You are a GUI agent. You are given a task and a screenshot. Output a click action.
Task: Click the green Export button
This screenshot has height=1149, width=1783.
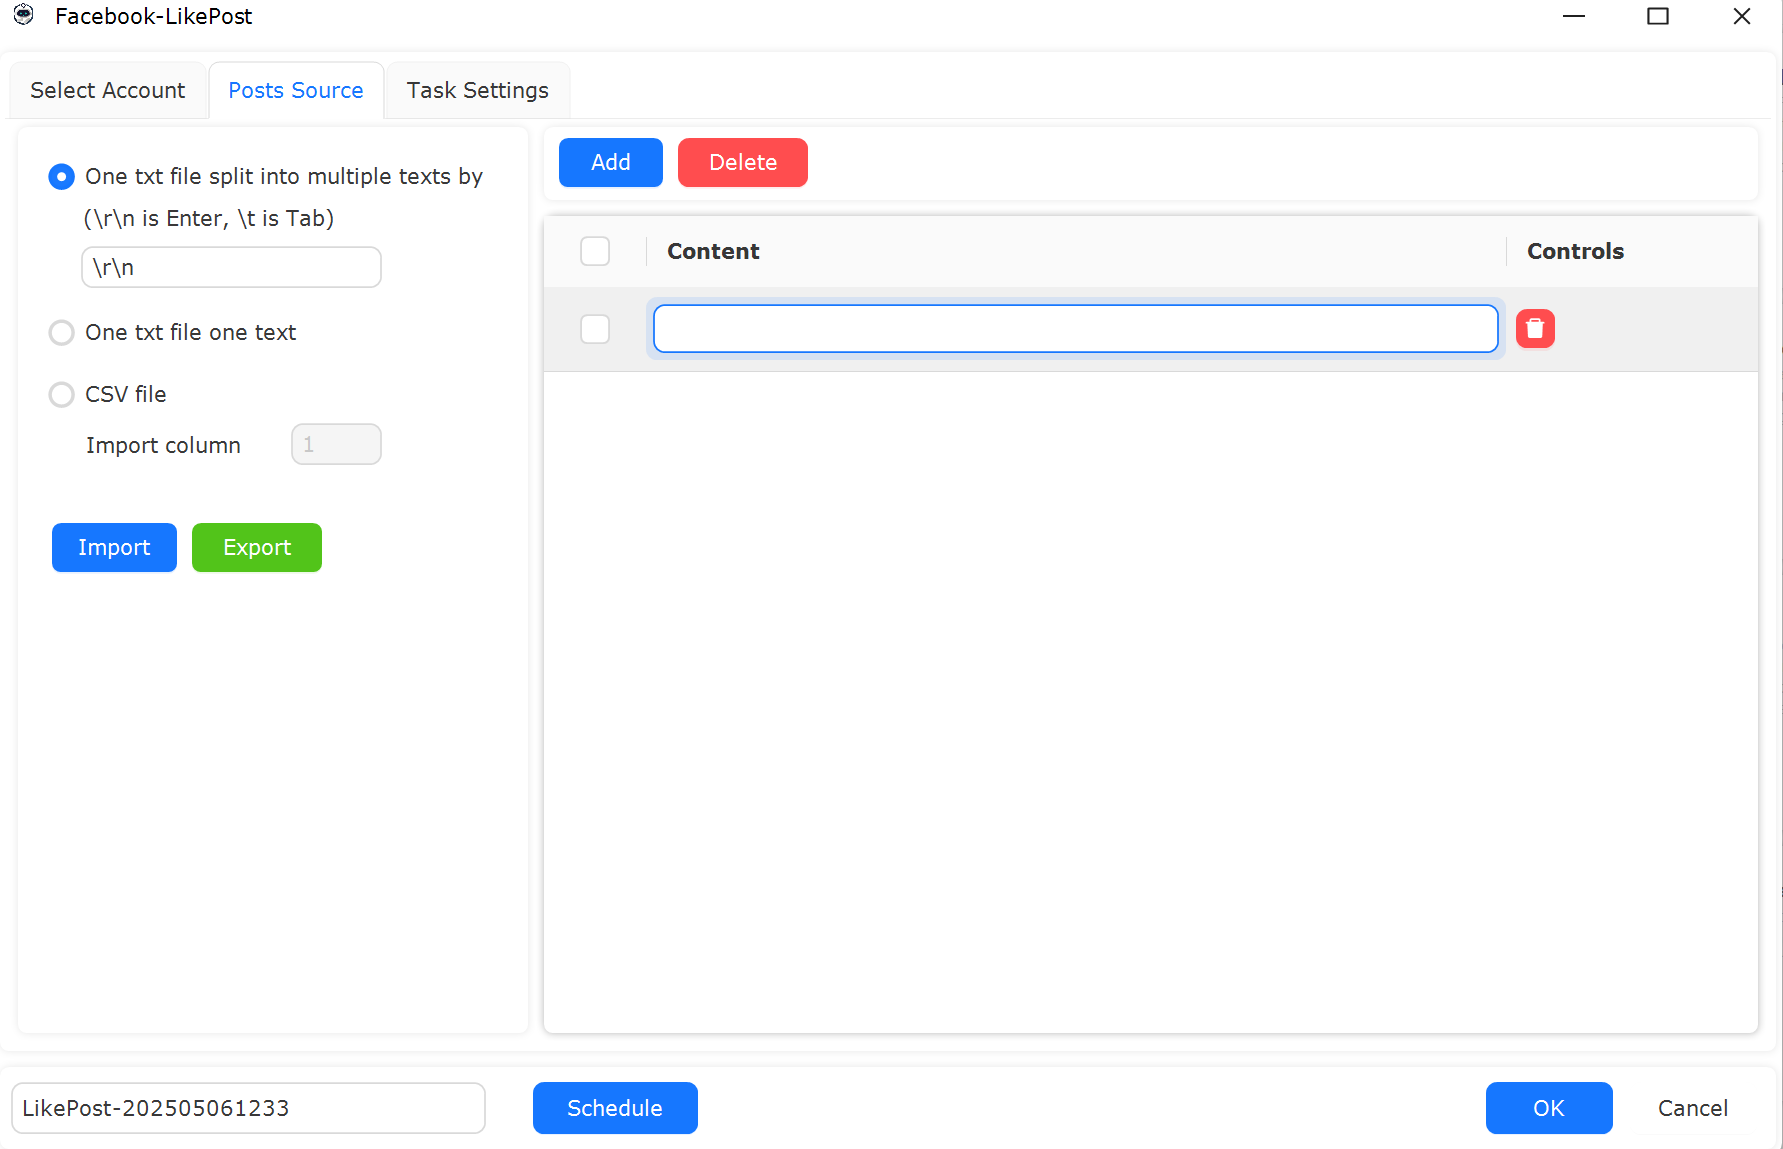pyautogui.click(x=257, y=547)
